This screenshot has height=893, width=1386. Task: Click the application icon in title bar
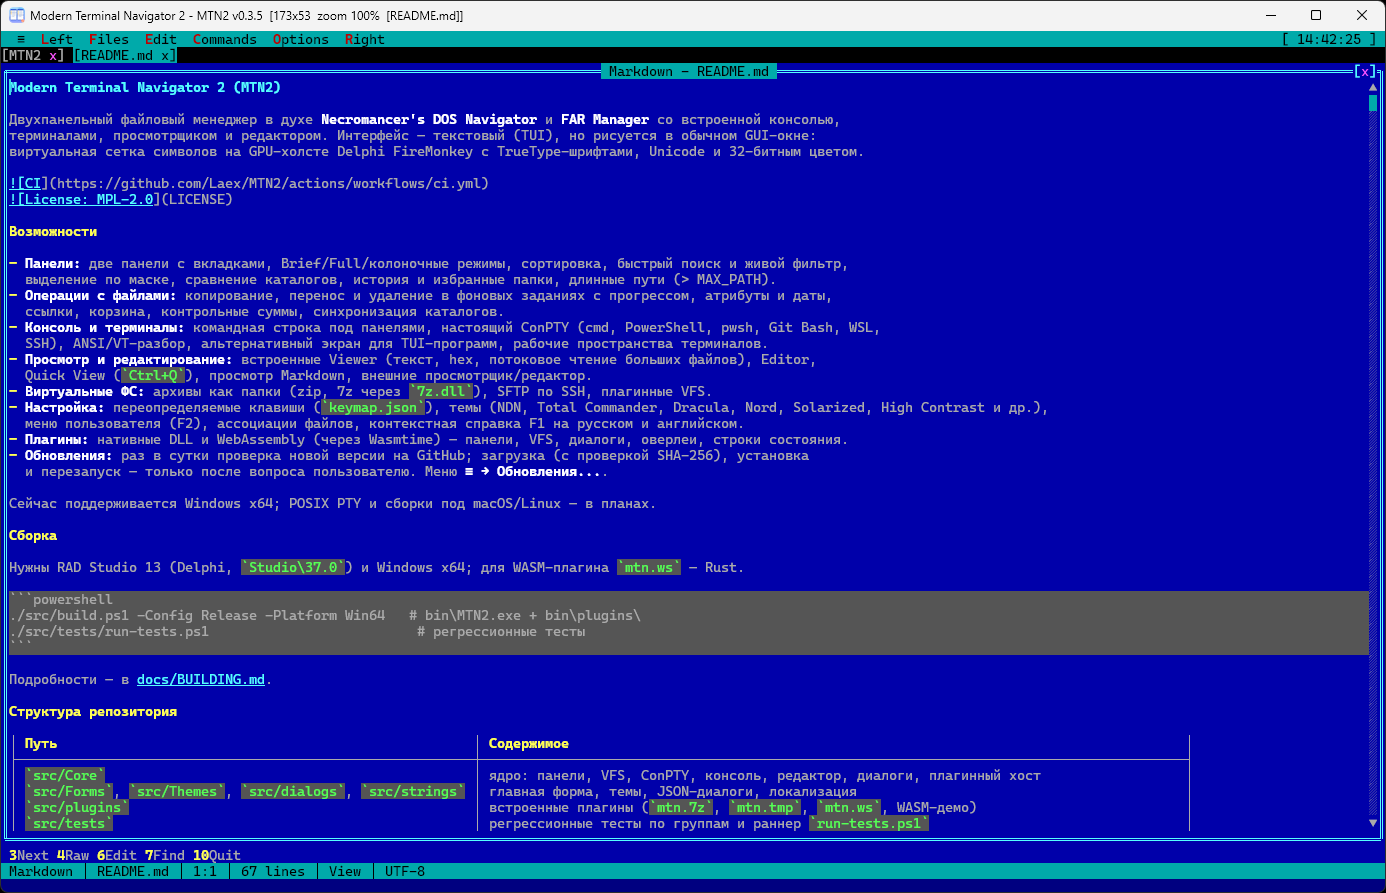(x=17, y=15)
